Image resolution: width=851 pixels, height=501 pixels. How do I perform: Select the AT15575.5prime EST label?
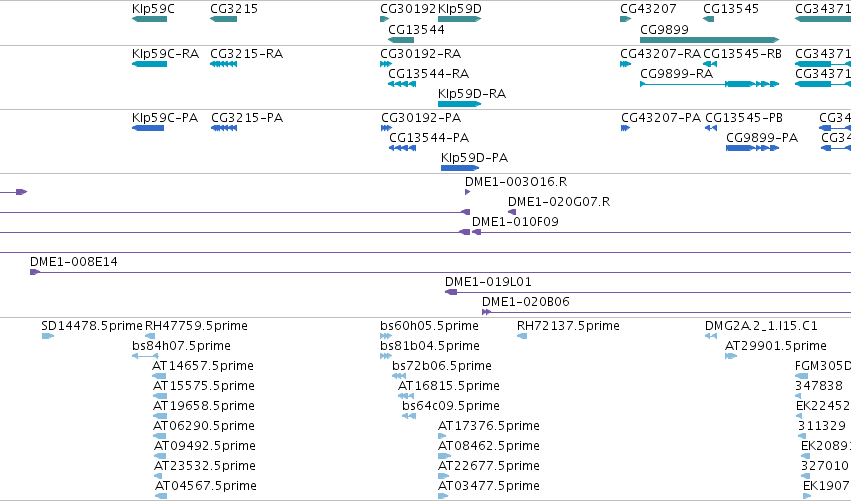[204, 386]
